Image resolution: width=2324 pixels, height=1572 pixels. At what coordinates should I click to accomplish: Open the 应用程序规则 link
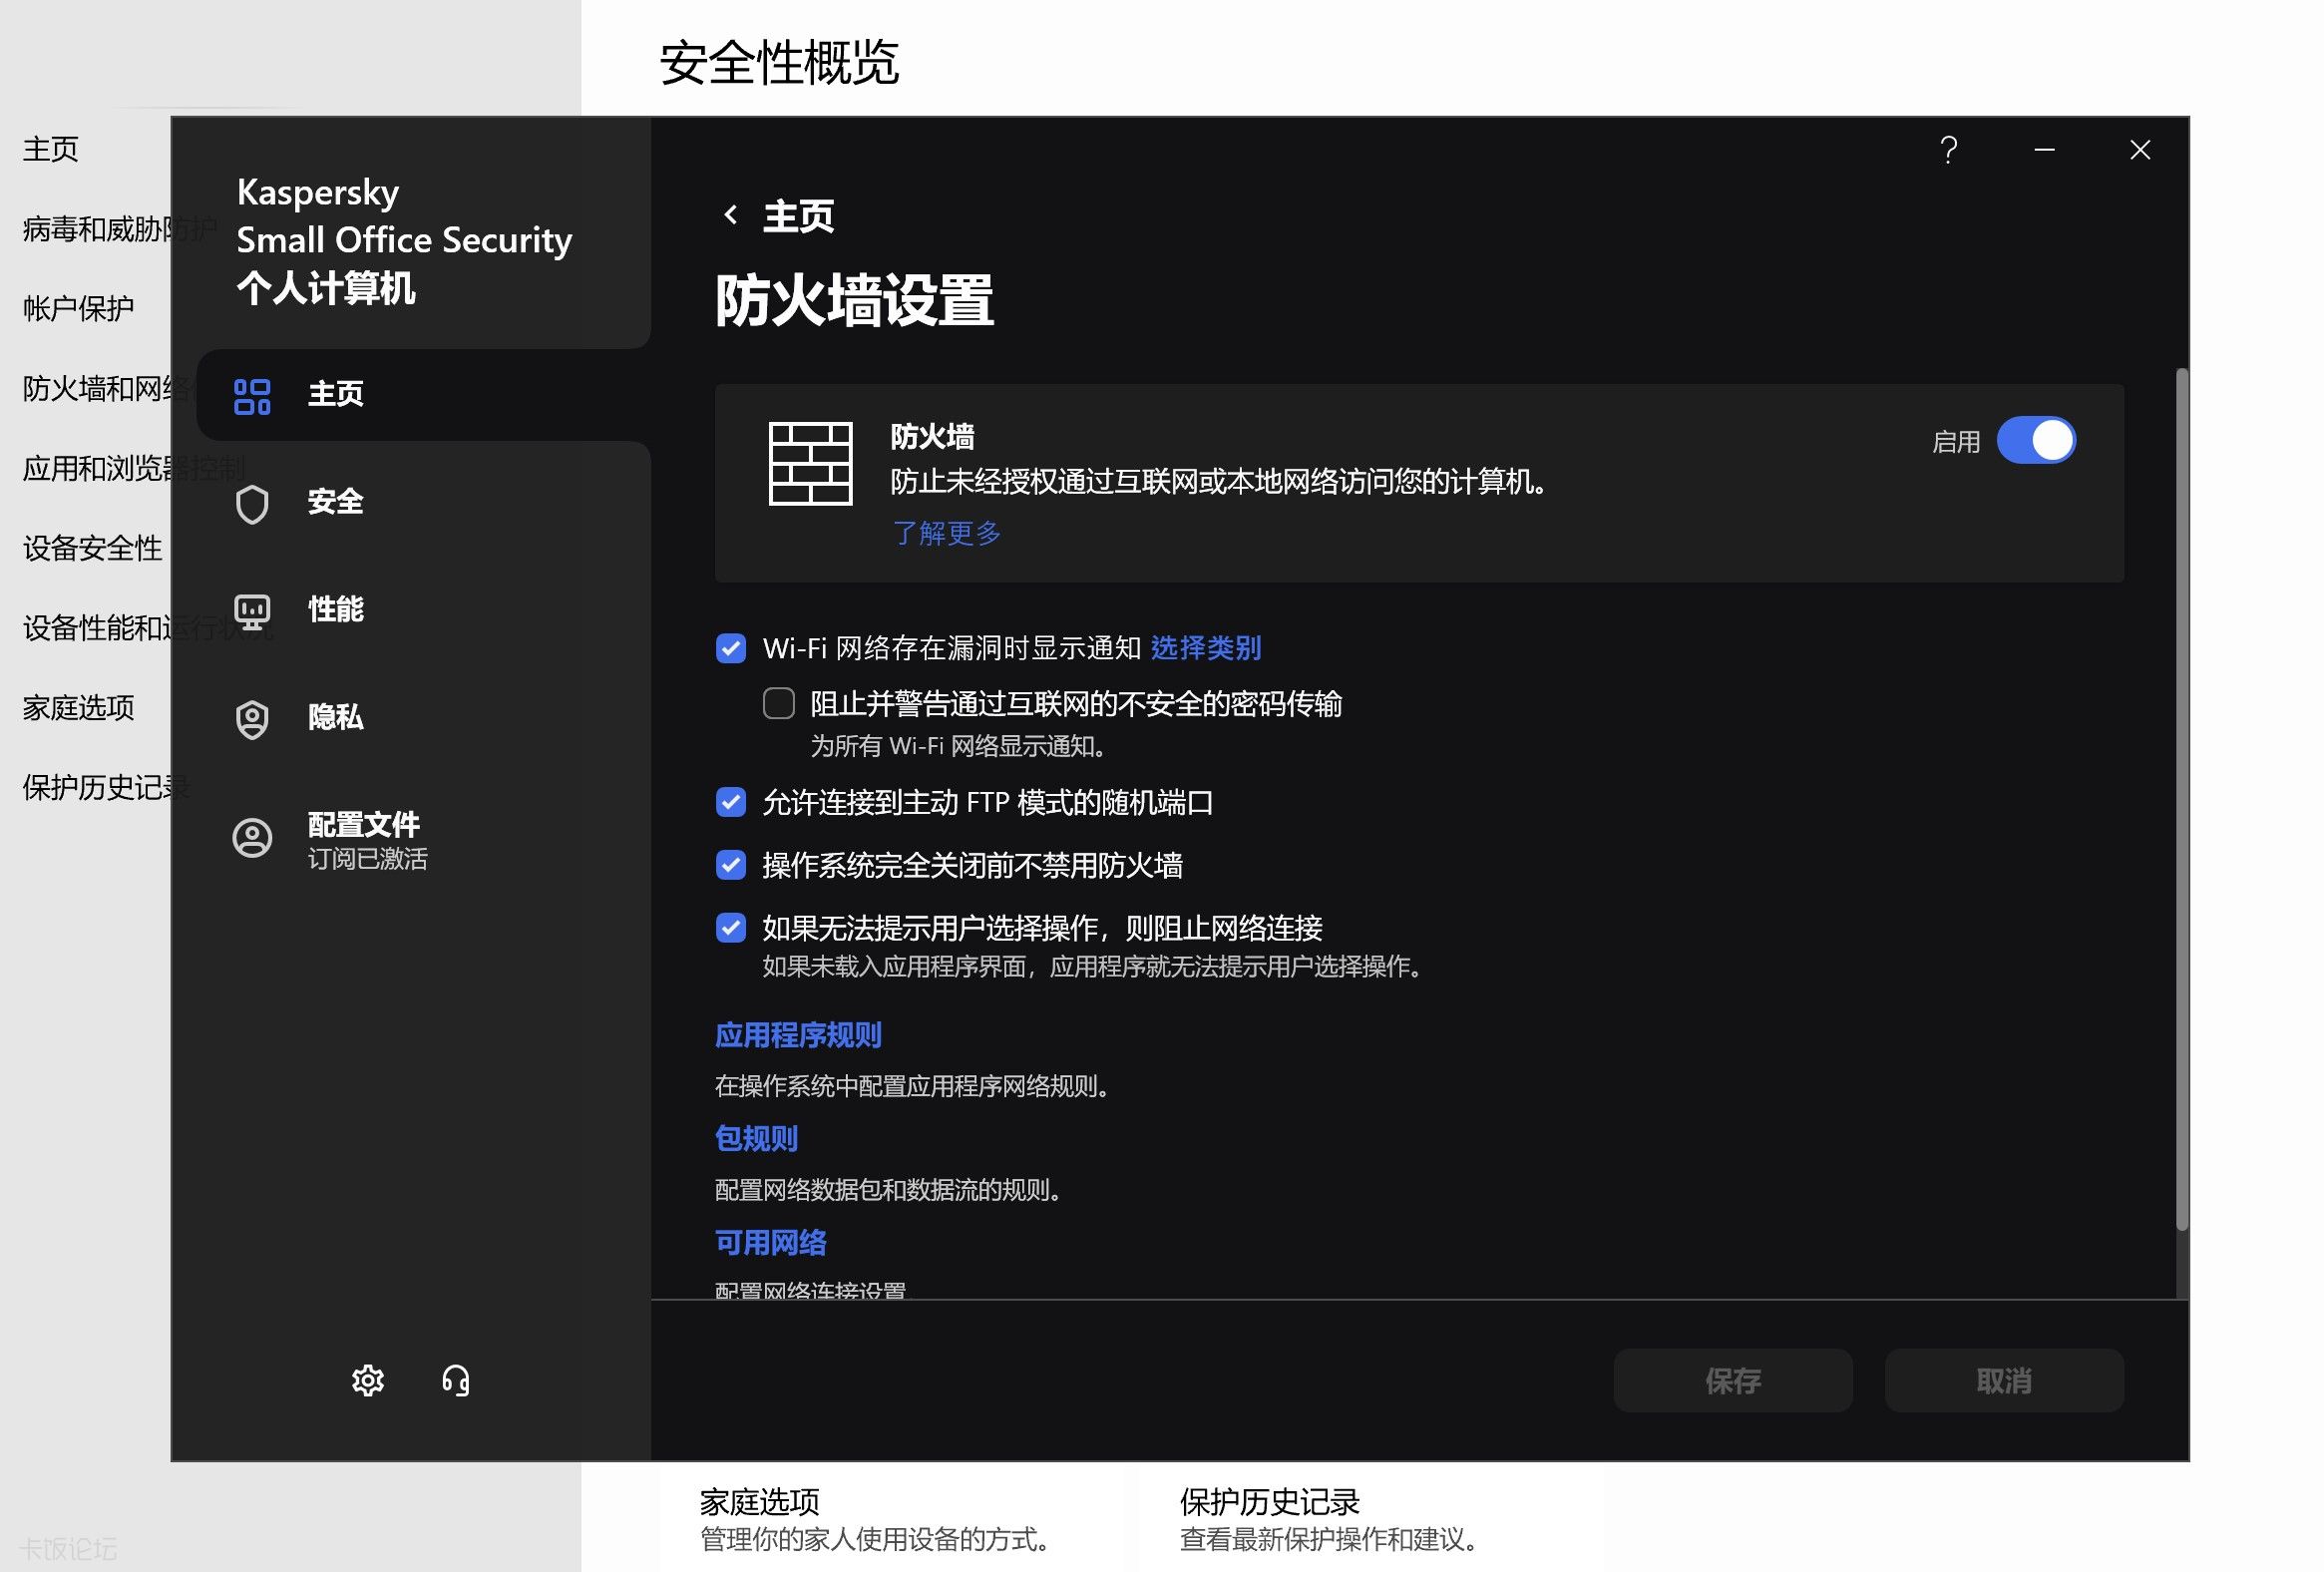pyautogui.click(x=798, y=1035)
